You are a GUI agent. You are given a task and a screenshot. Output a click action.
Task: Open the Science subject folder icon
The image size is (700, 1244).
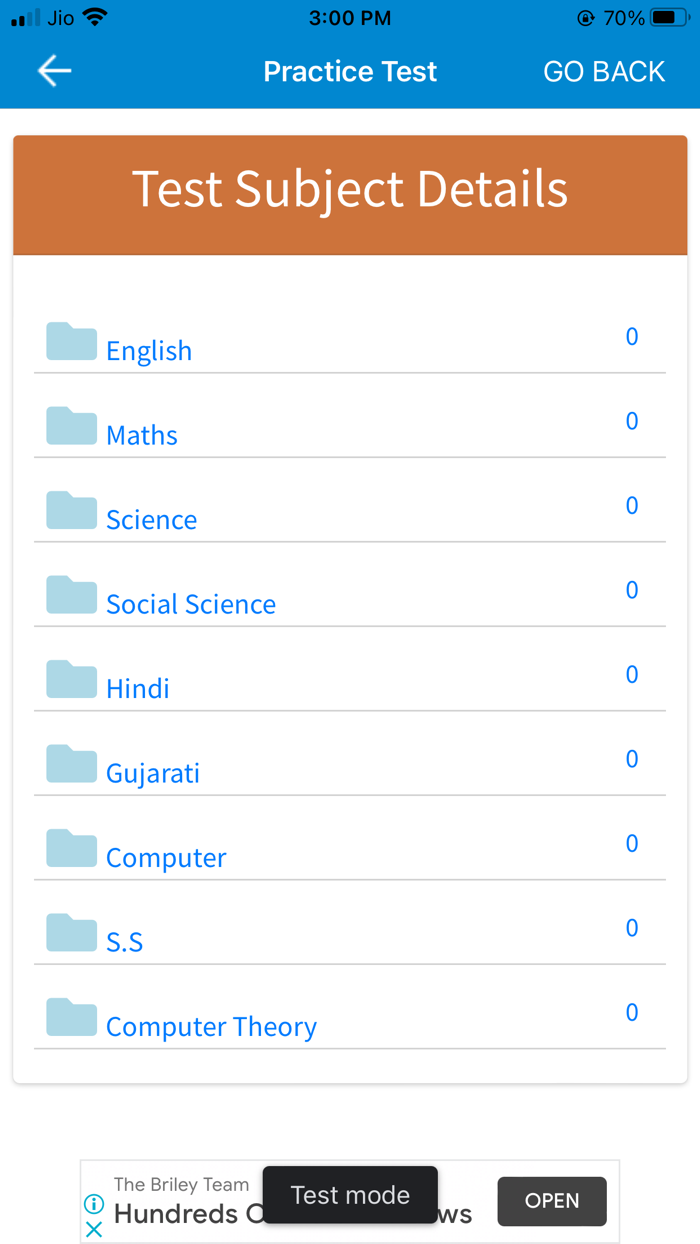click(x=70, y=509)
